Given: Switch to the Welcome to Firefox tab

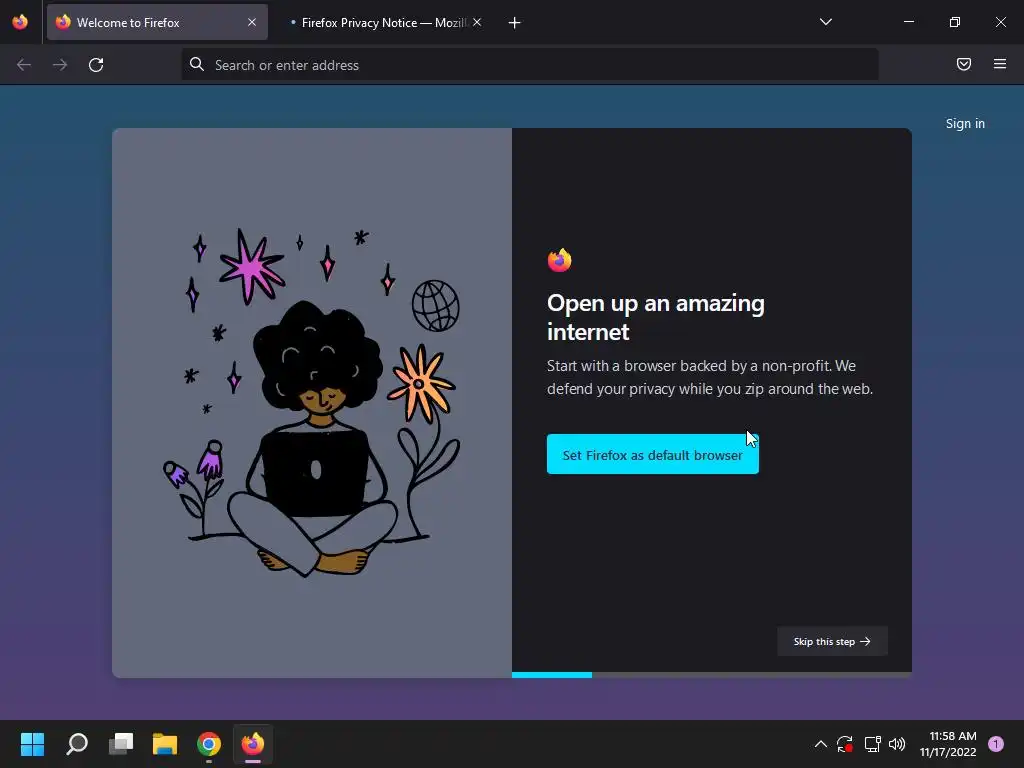Looking at the screenshot, I should (157, 22).
